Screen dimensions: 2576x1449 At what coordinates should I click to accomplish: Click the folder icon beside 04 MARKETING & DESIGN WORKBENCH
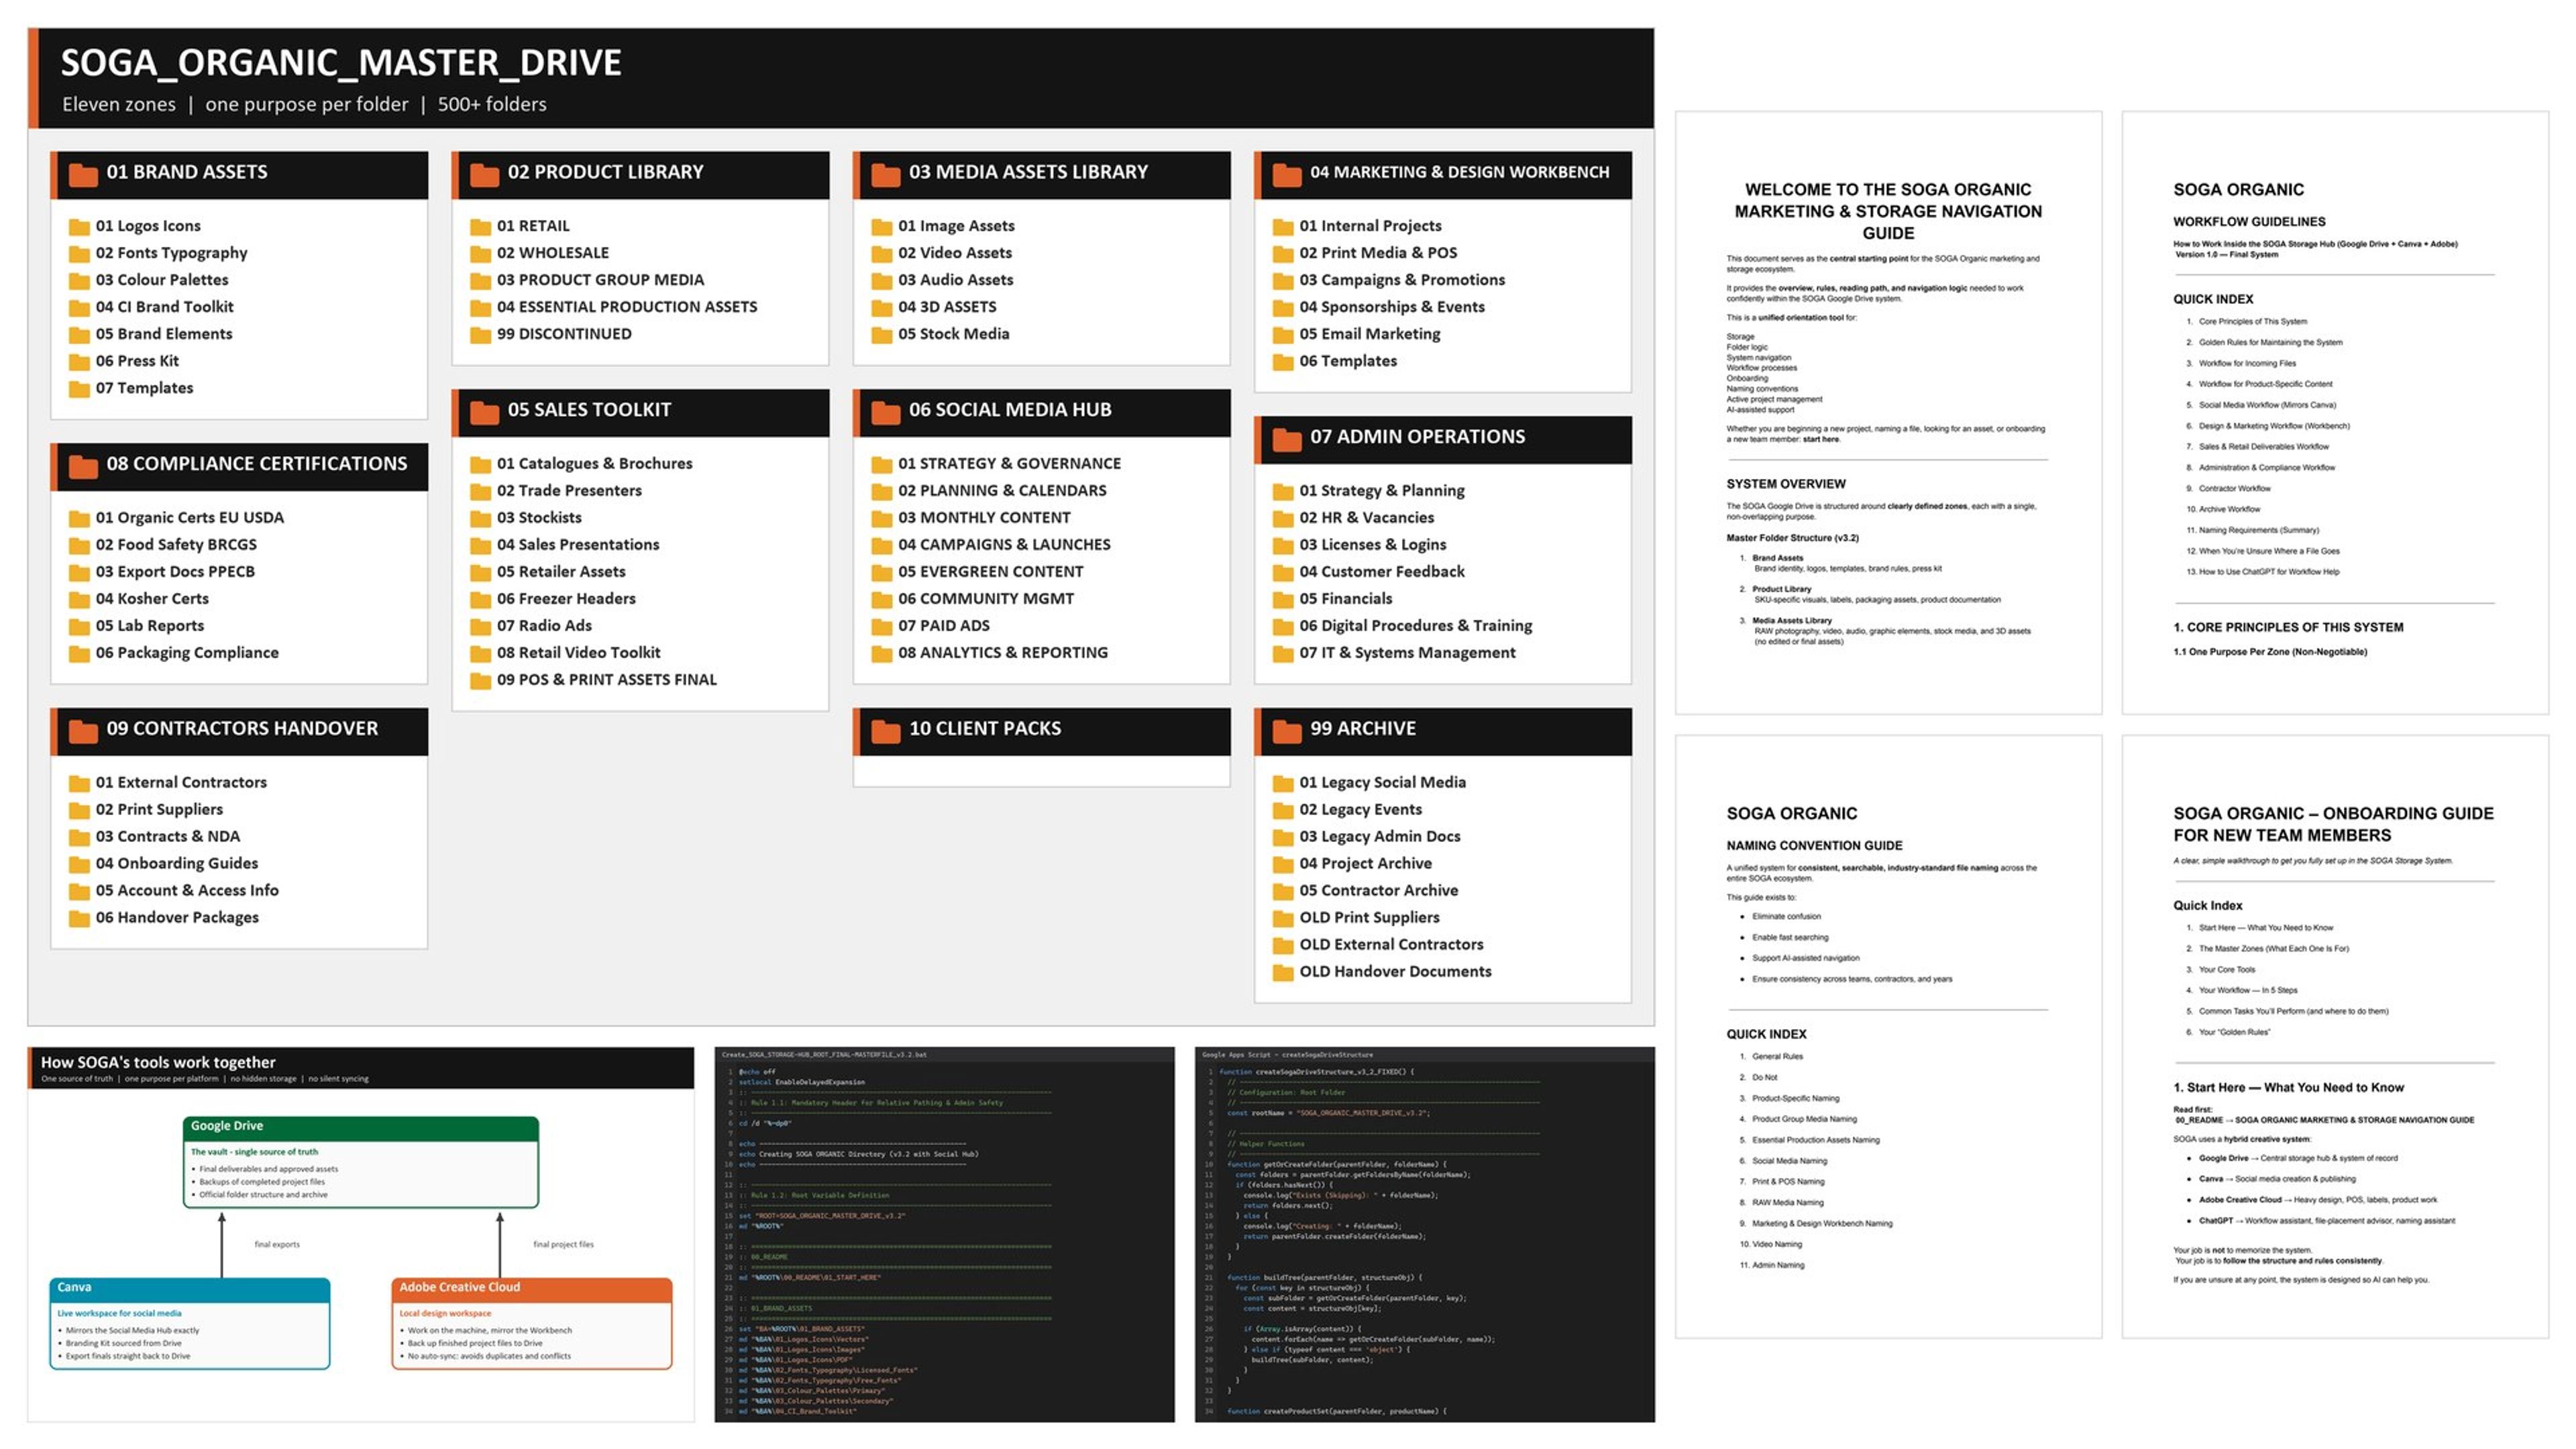1287,174
